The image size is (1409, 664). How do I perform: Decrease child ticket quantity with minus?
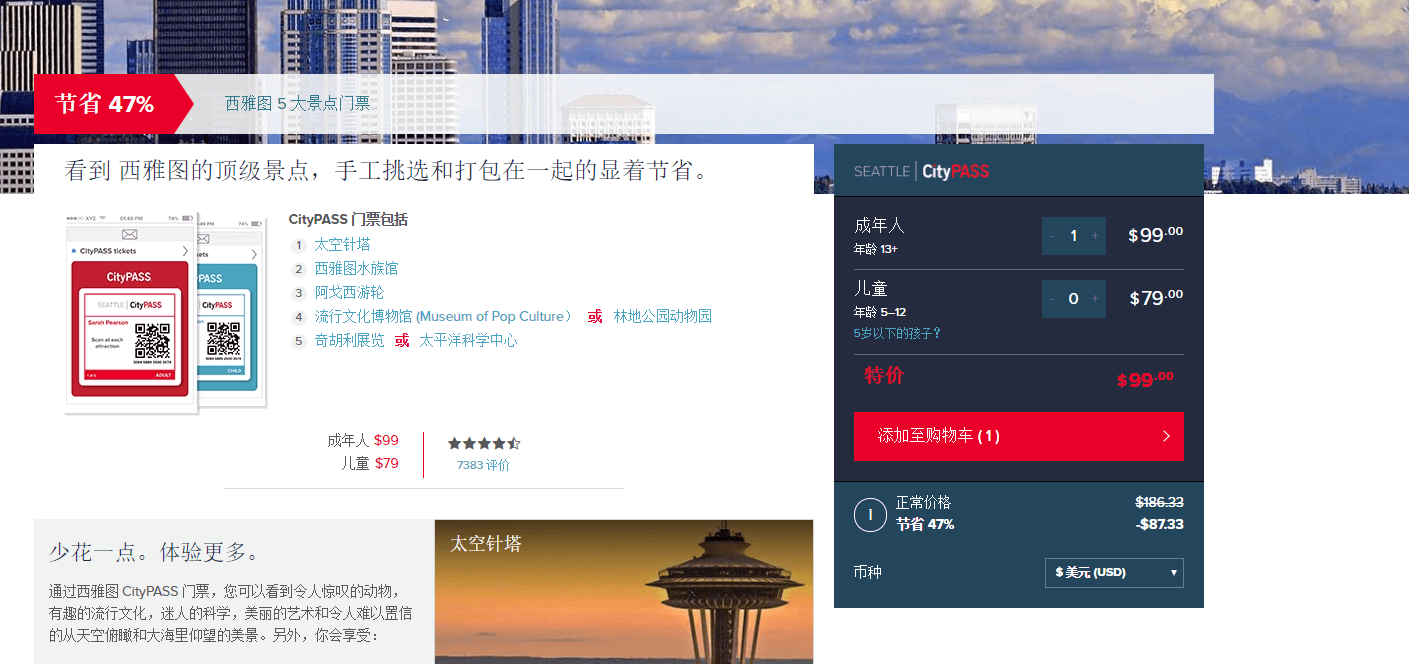(1052, 298)
